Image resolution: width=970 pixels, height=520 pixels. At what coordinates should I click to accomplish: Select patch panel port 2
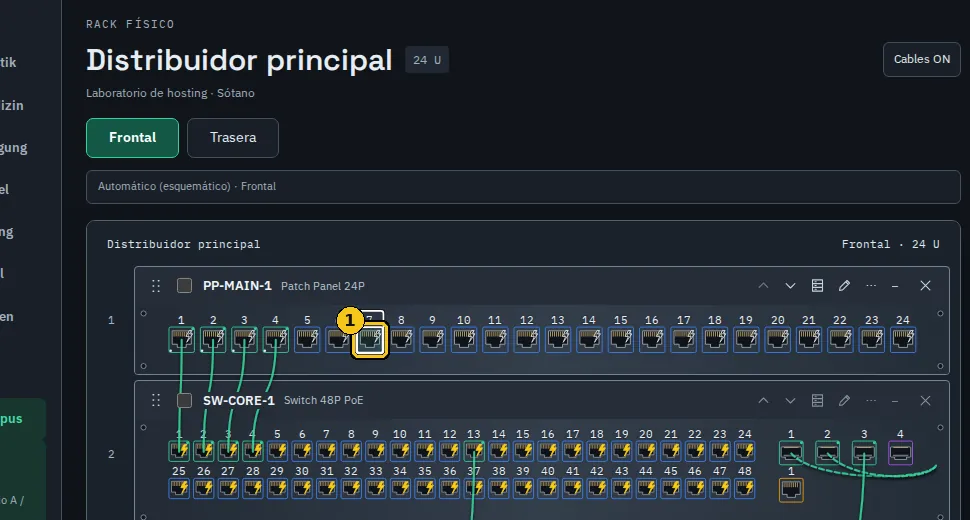(x=213, y=340)
